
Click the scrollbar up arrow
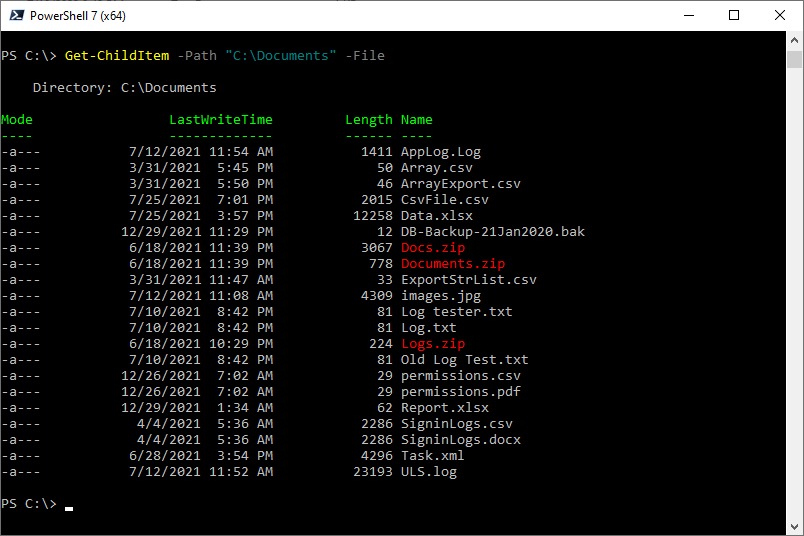(794, 39)
